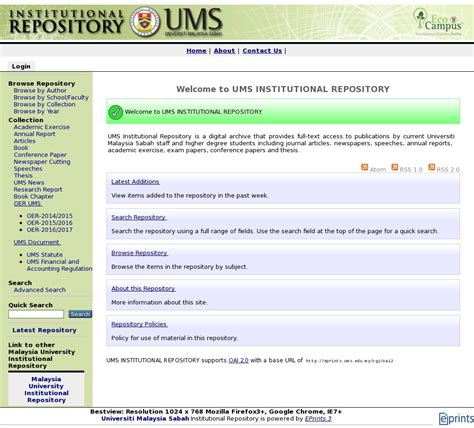Open Search Repository link

(x=139, y=217)
